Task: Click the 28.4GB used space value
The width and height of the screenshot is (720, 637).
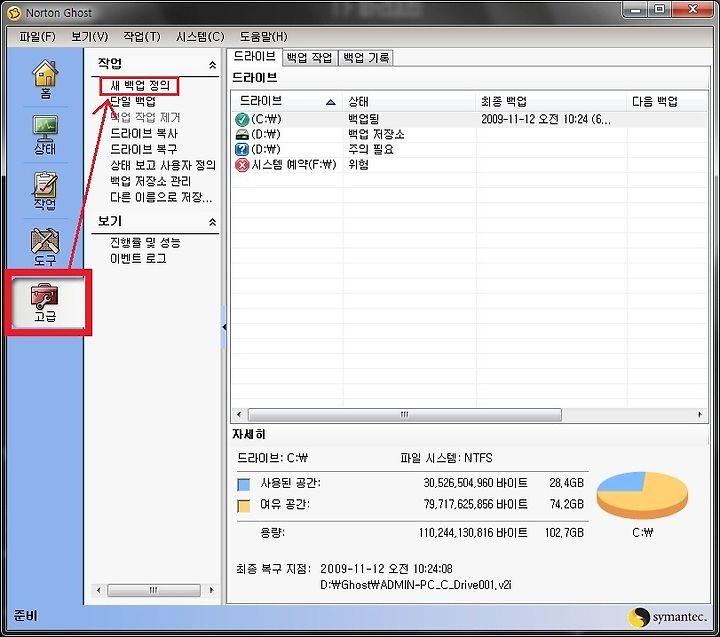Action: point(567,483)
